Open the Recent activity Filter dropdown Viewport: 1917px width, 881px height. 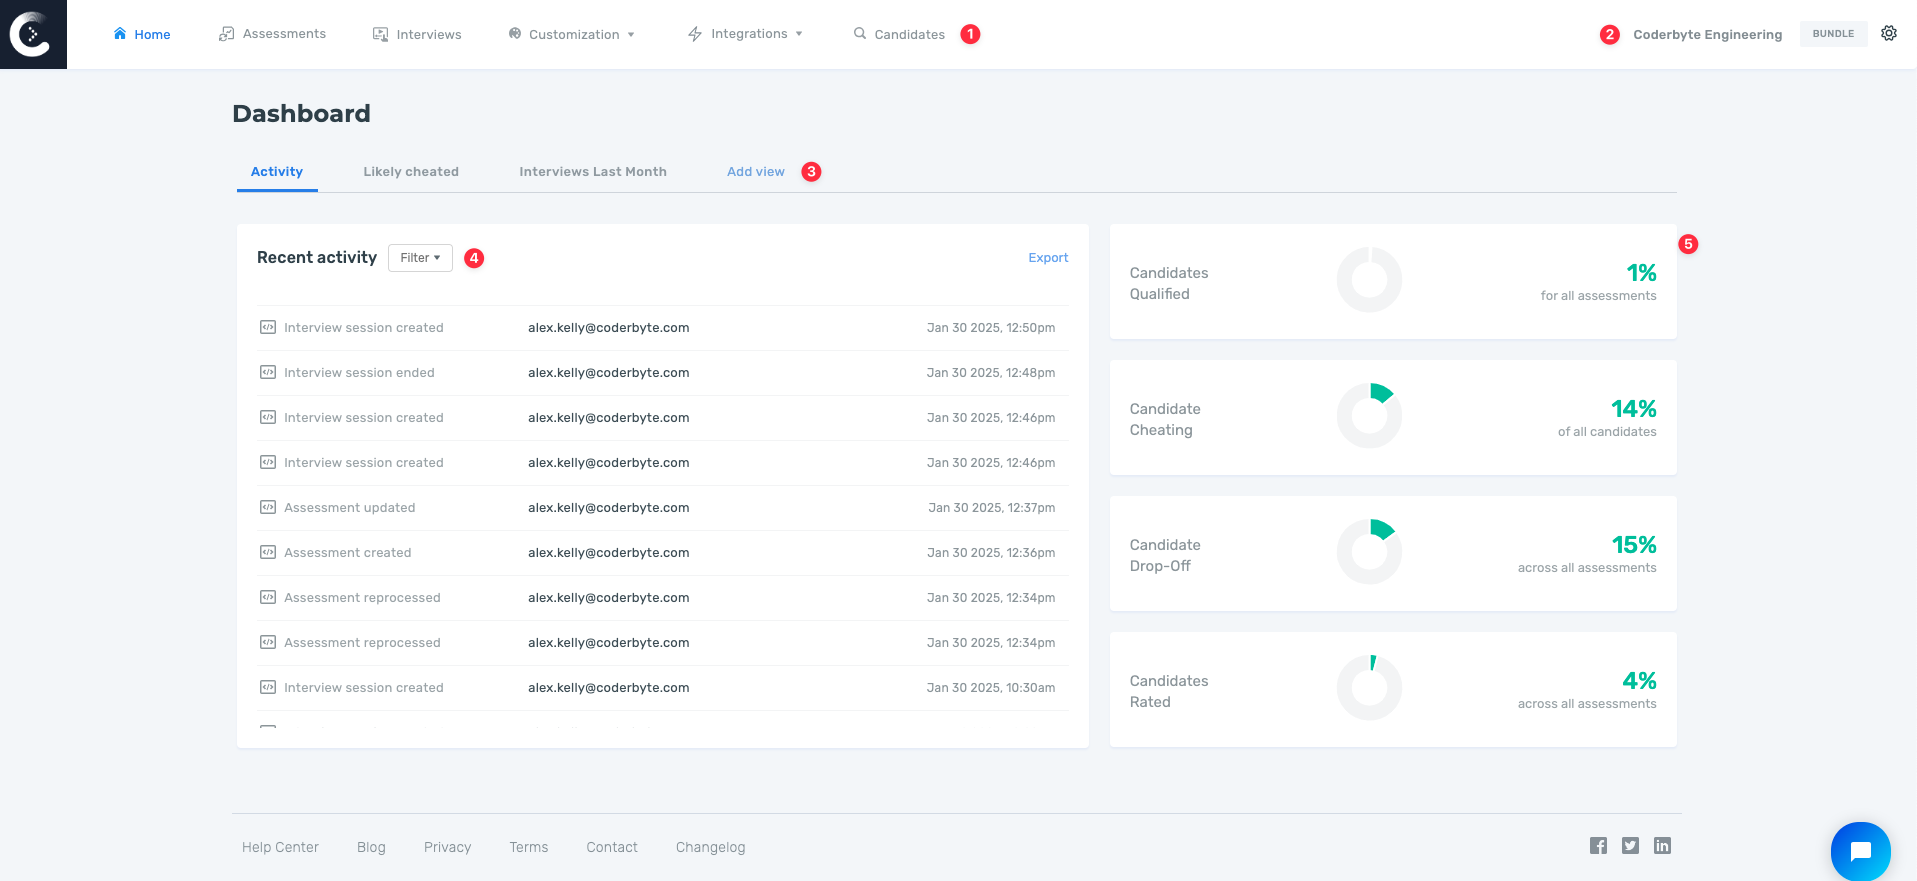point(420,258)
